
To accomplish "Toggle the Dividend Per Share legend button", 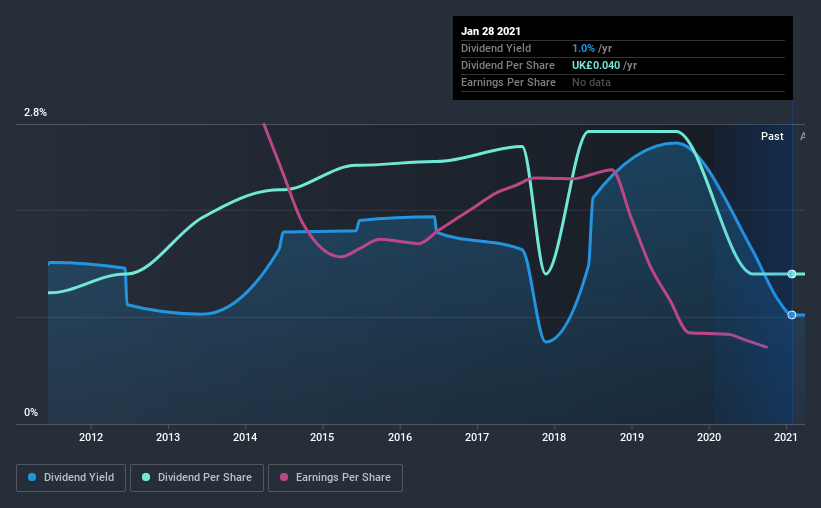I will coord(197,478).
